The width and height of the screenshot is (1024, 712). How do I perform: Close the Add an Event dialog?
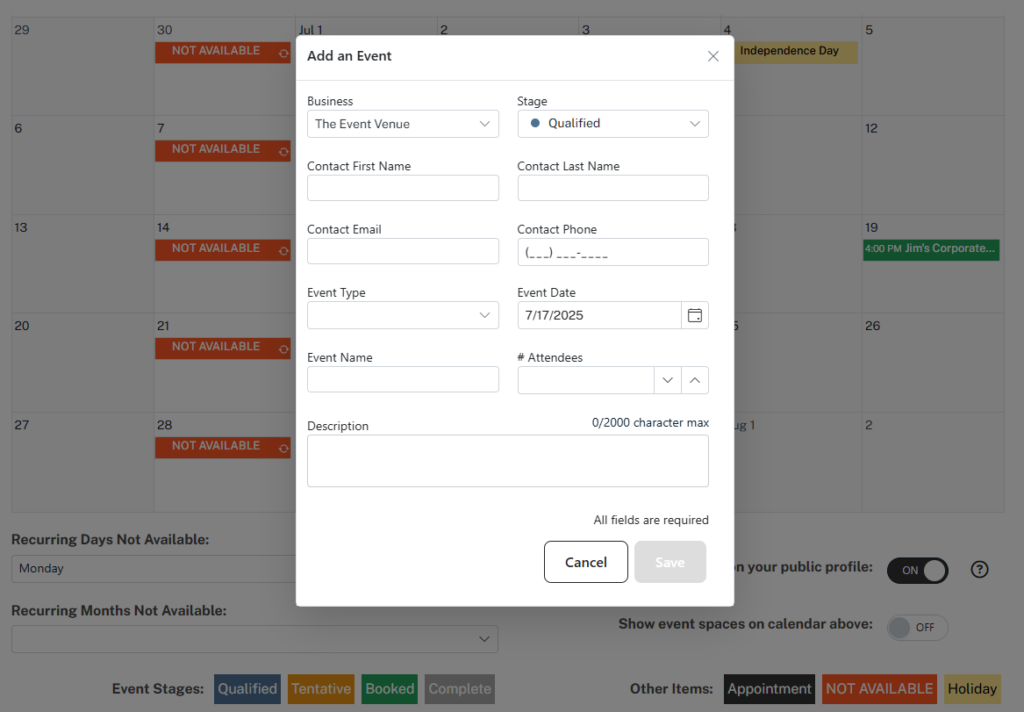click(x=713, y=56)
